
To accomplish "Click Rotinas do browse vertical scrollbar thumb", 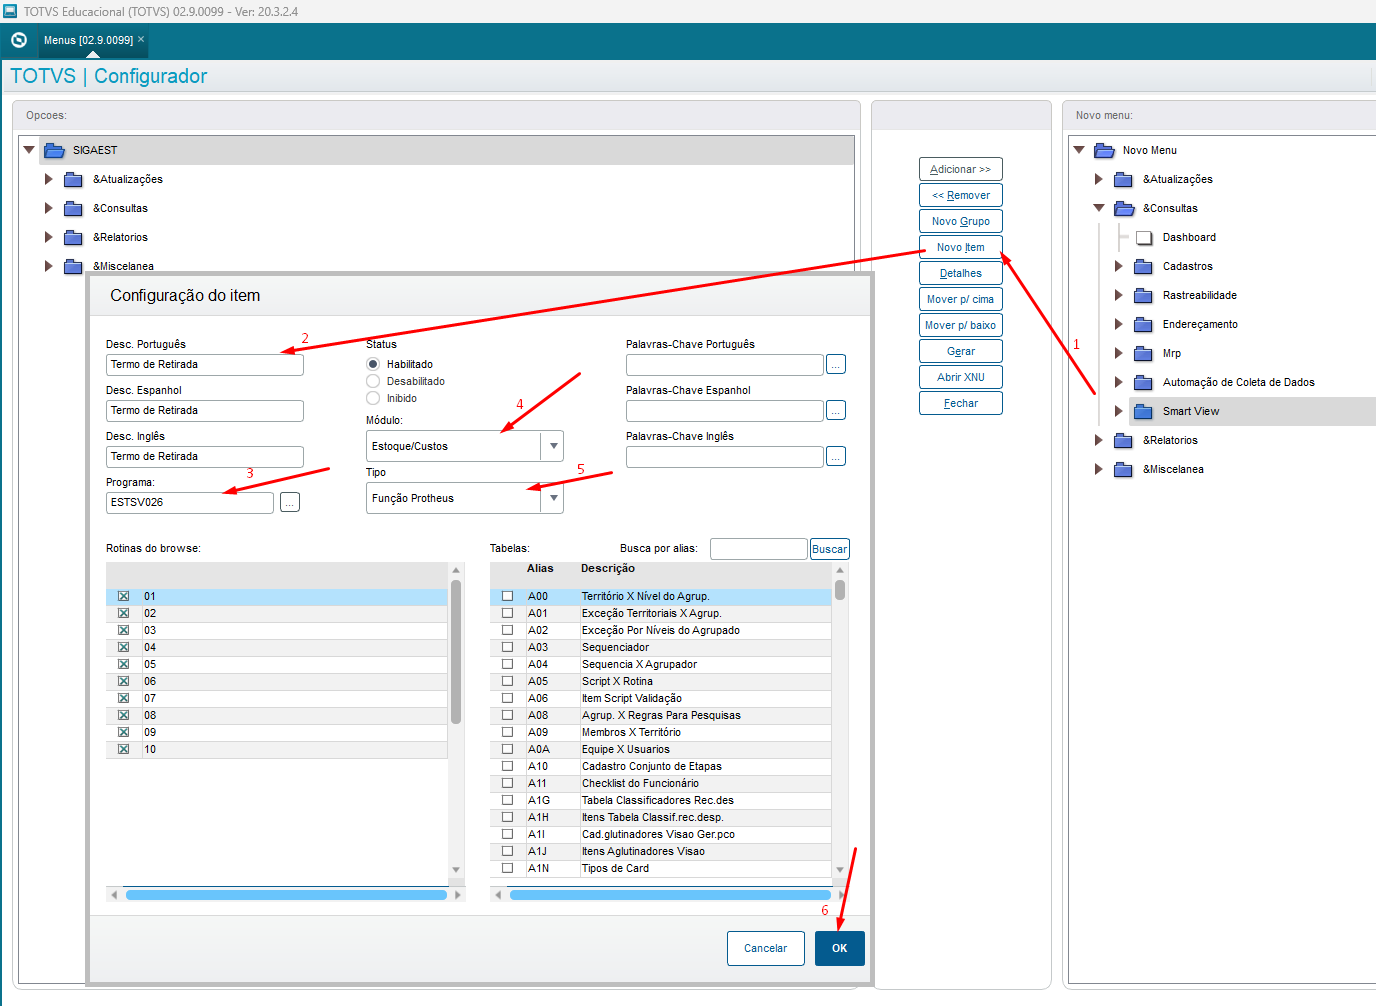I will pyautogui.click(x=456, y=651).
